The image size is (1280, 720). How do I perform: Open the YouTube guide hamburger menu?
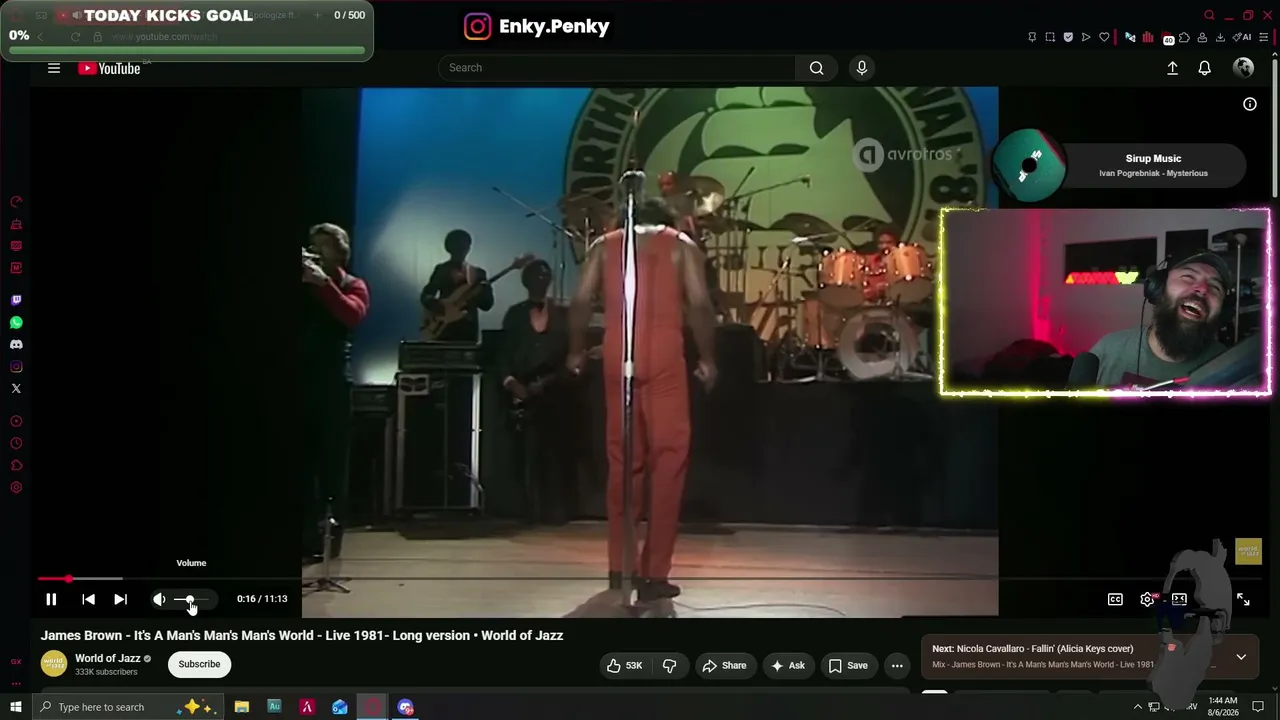point(54,68)
